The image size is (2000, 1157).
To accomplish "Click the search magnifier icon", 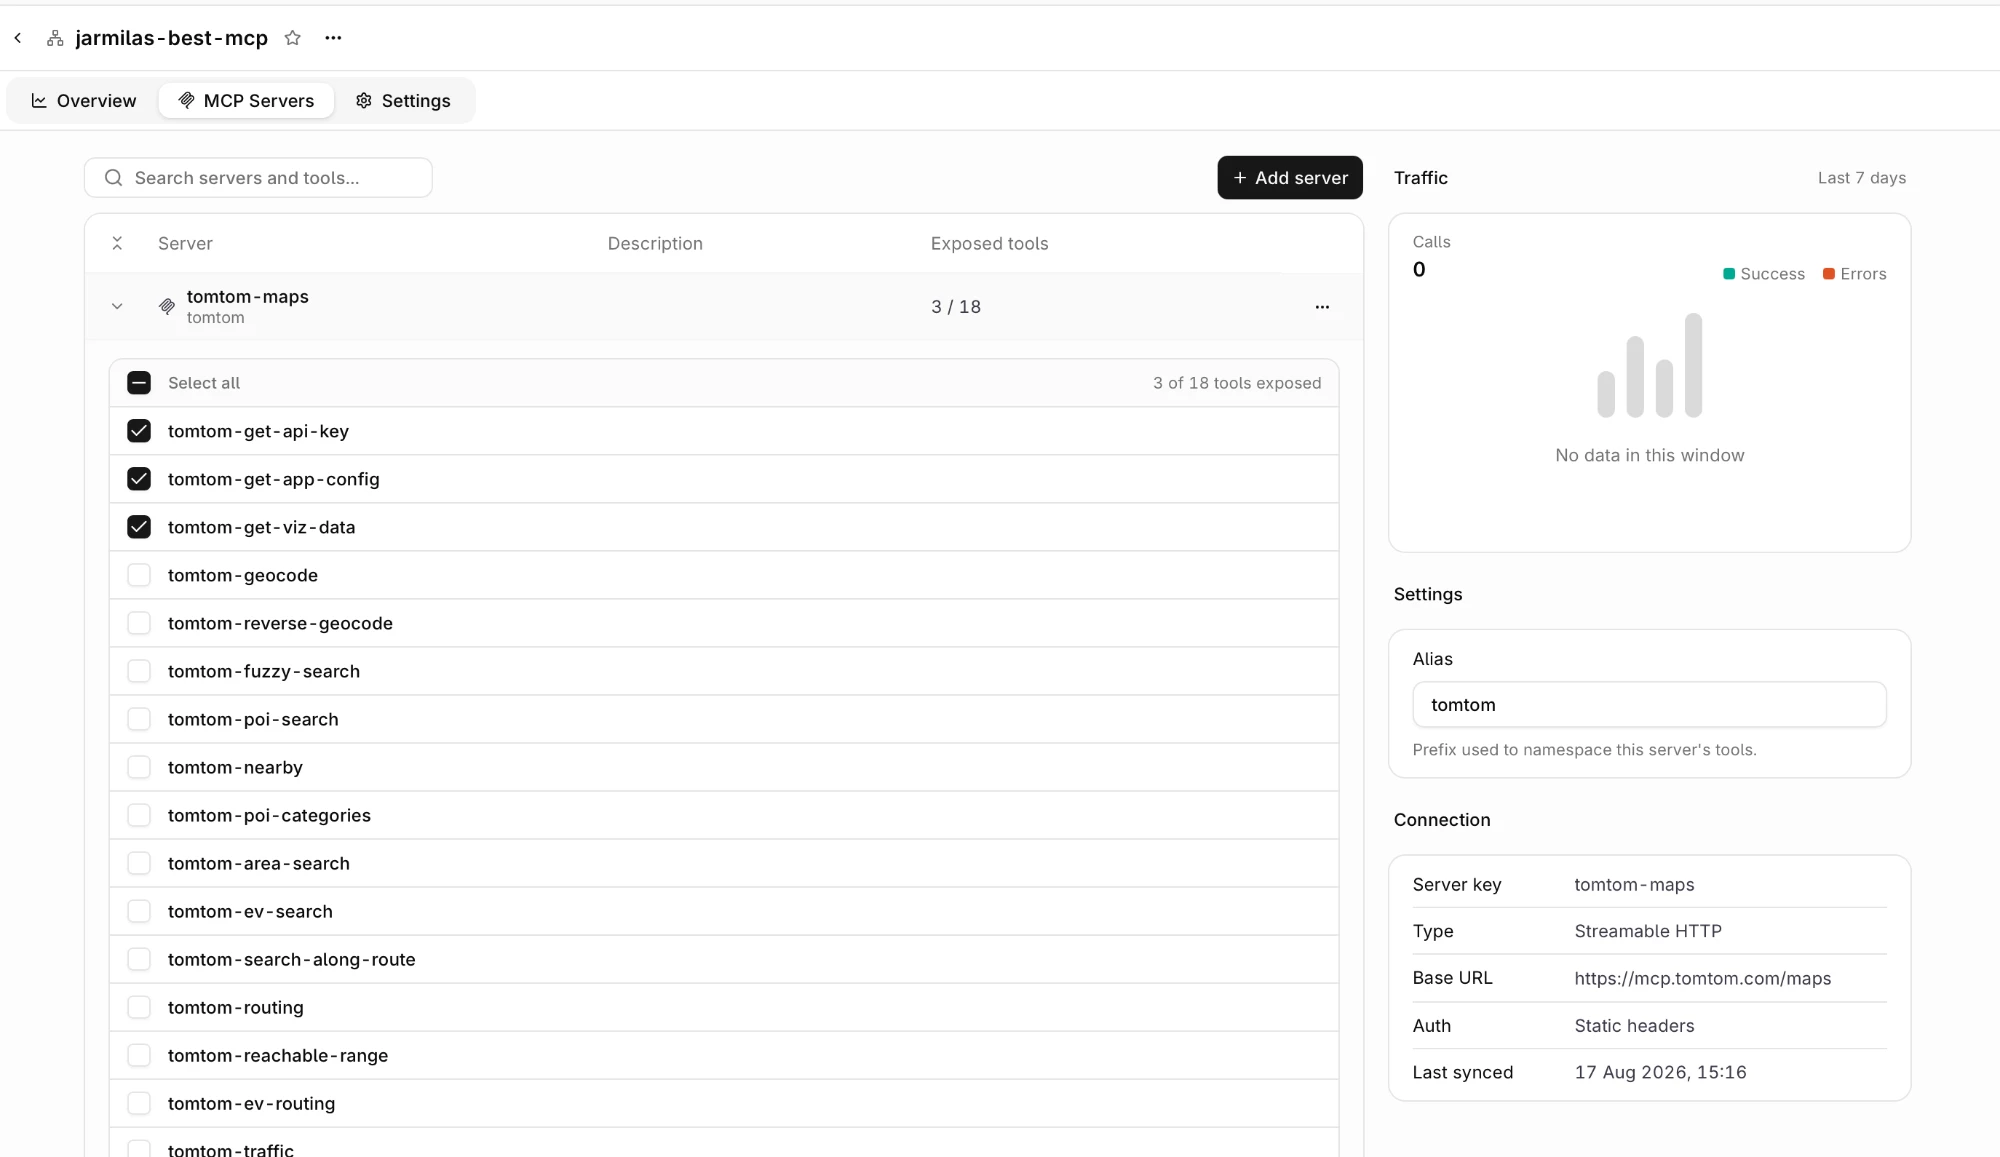I will (114, 178).
